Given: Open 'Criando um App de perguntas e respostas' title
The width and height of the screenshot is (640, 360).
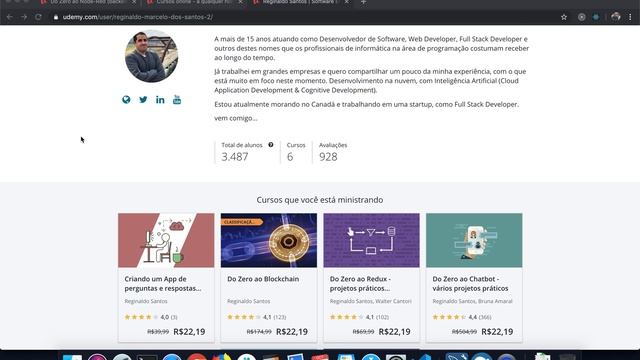Looking at the screenshot, I should coord(163,284).
